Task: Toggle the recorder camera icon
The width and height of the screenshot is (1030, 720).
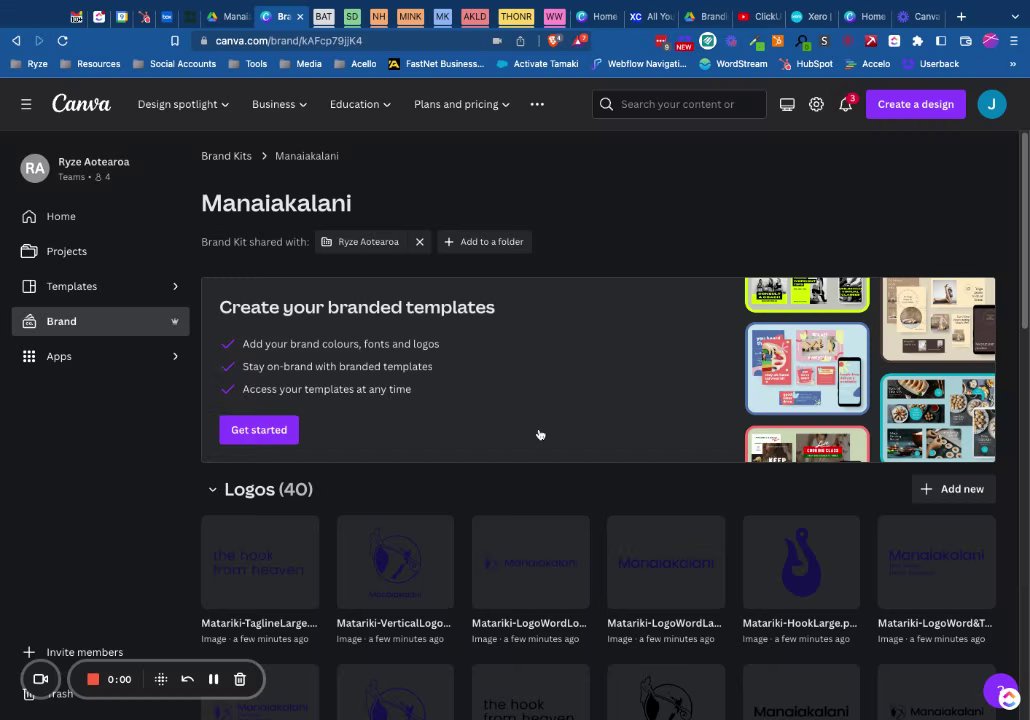Action: [x=41, y=679]
